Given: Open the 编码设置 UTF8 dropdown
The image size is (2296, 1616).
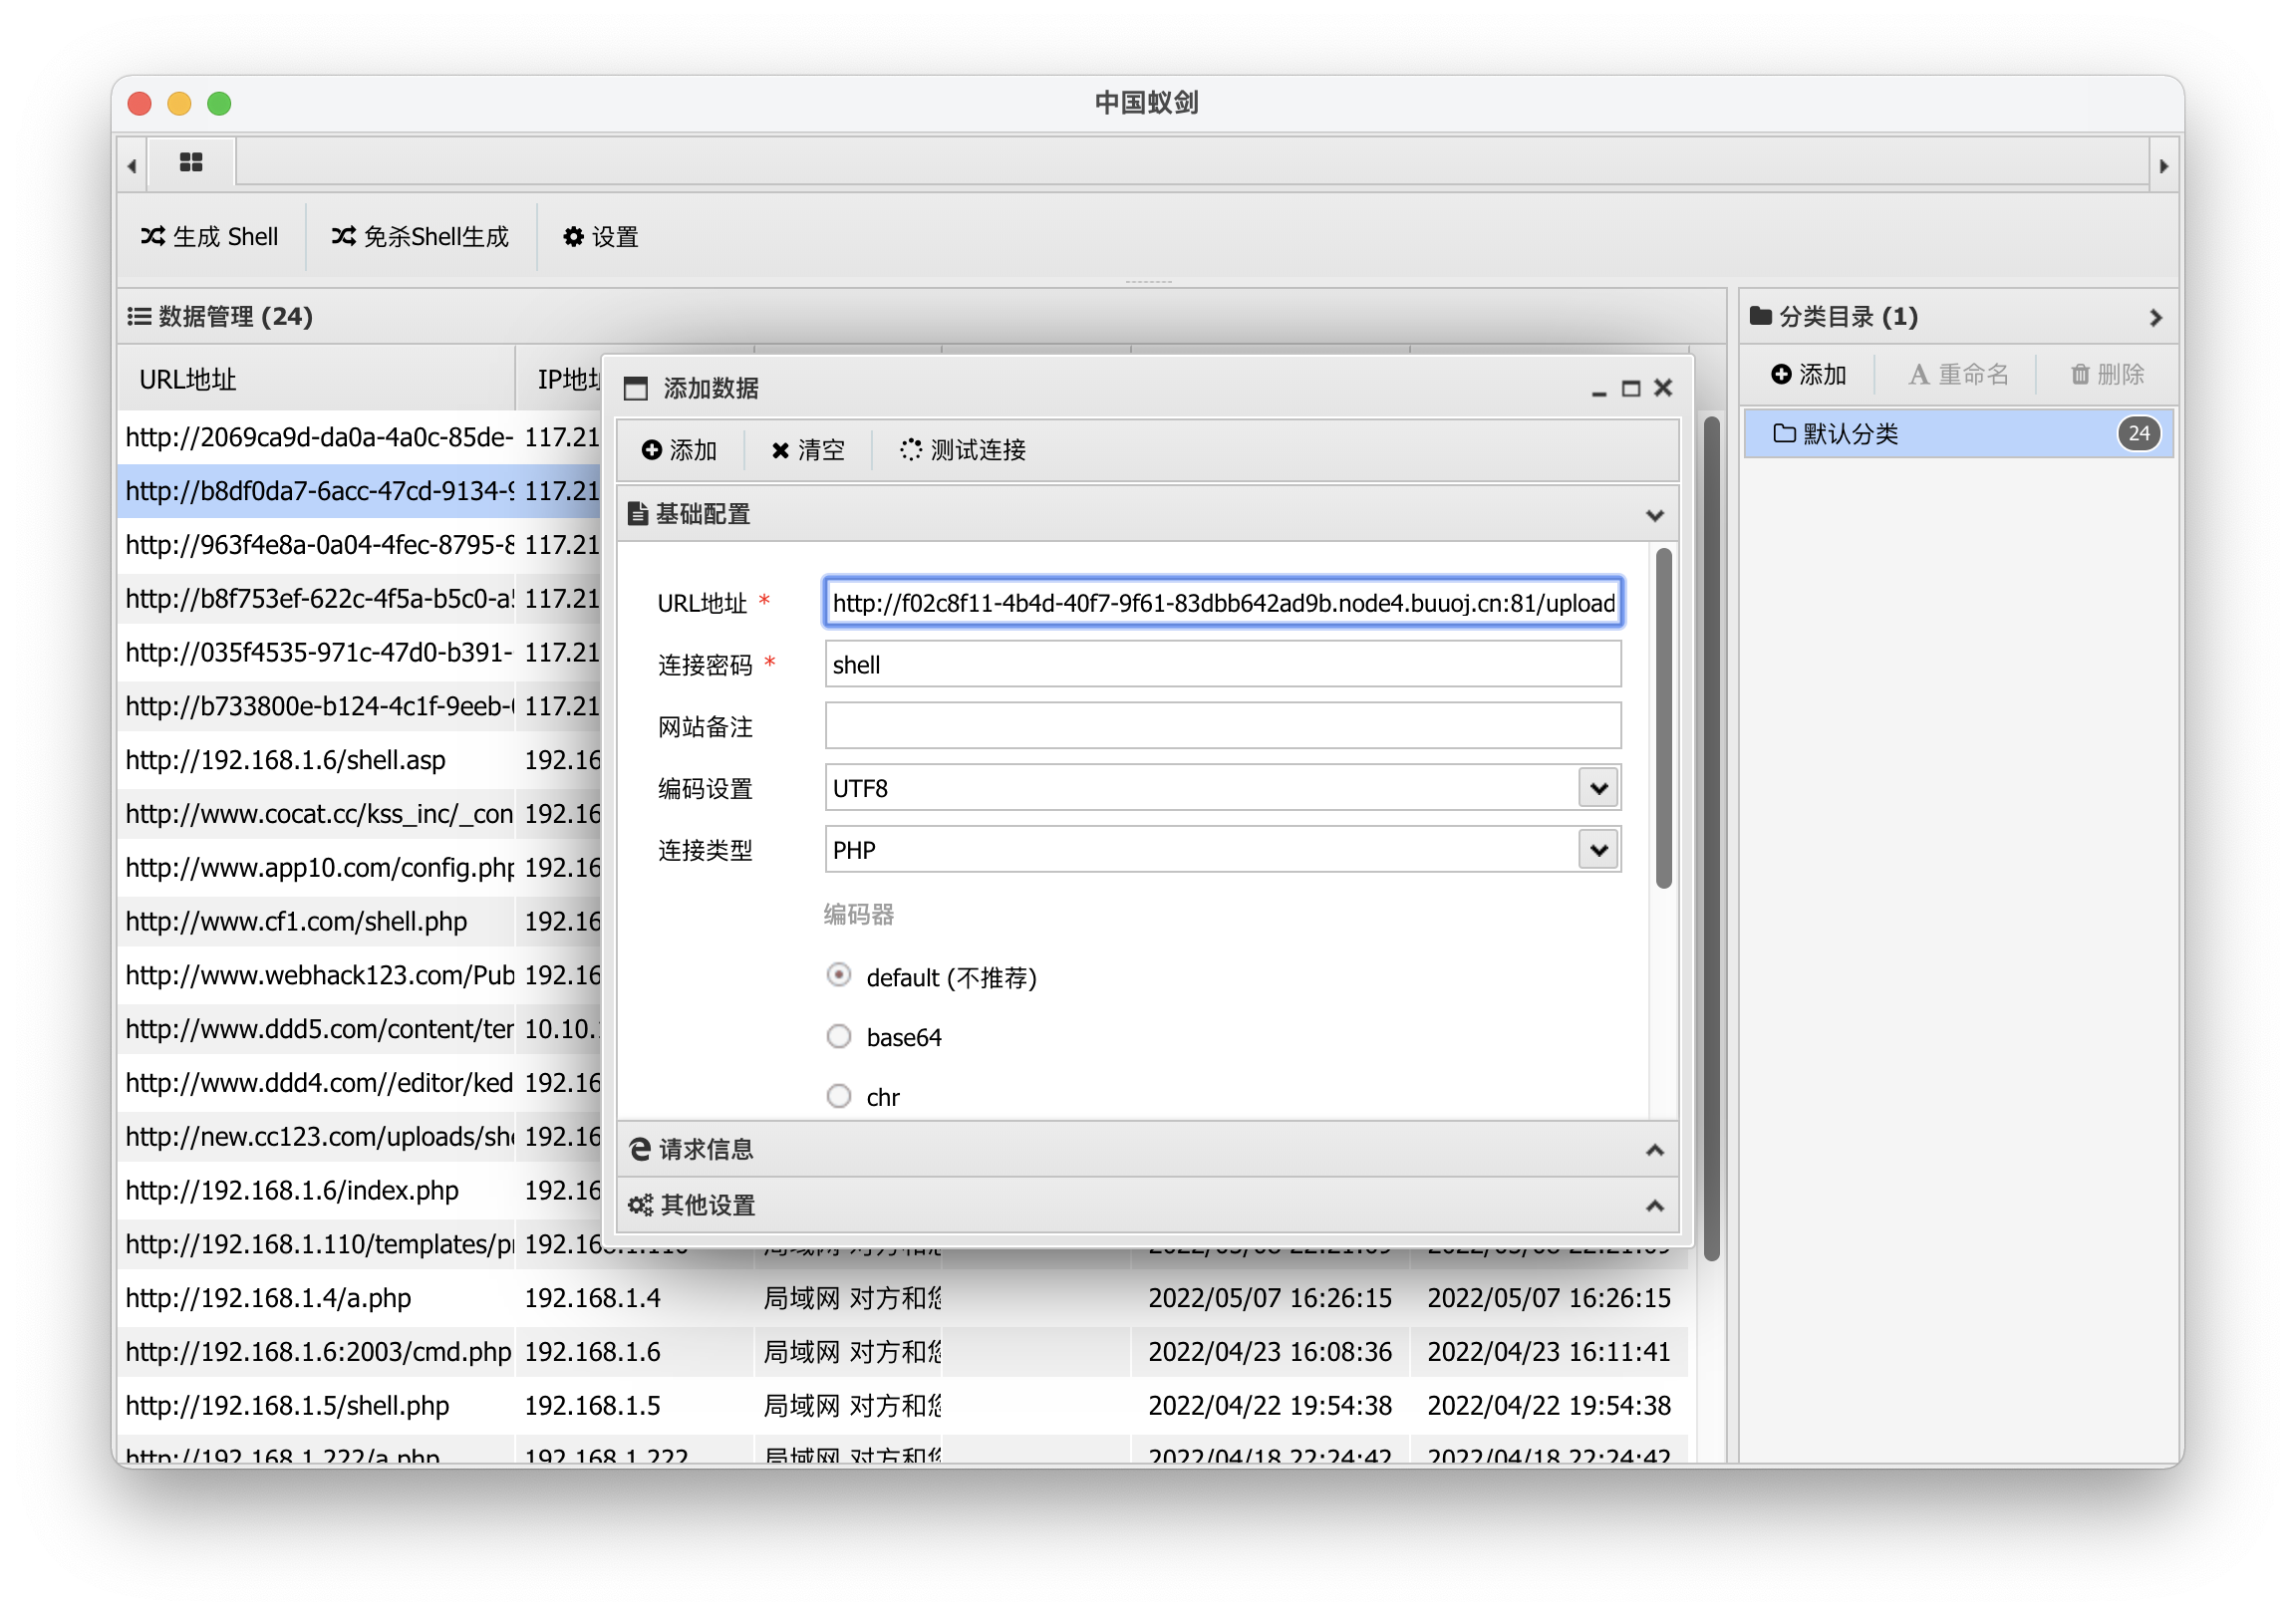Looking at the screenshot, I should click(1598, 788).
